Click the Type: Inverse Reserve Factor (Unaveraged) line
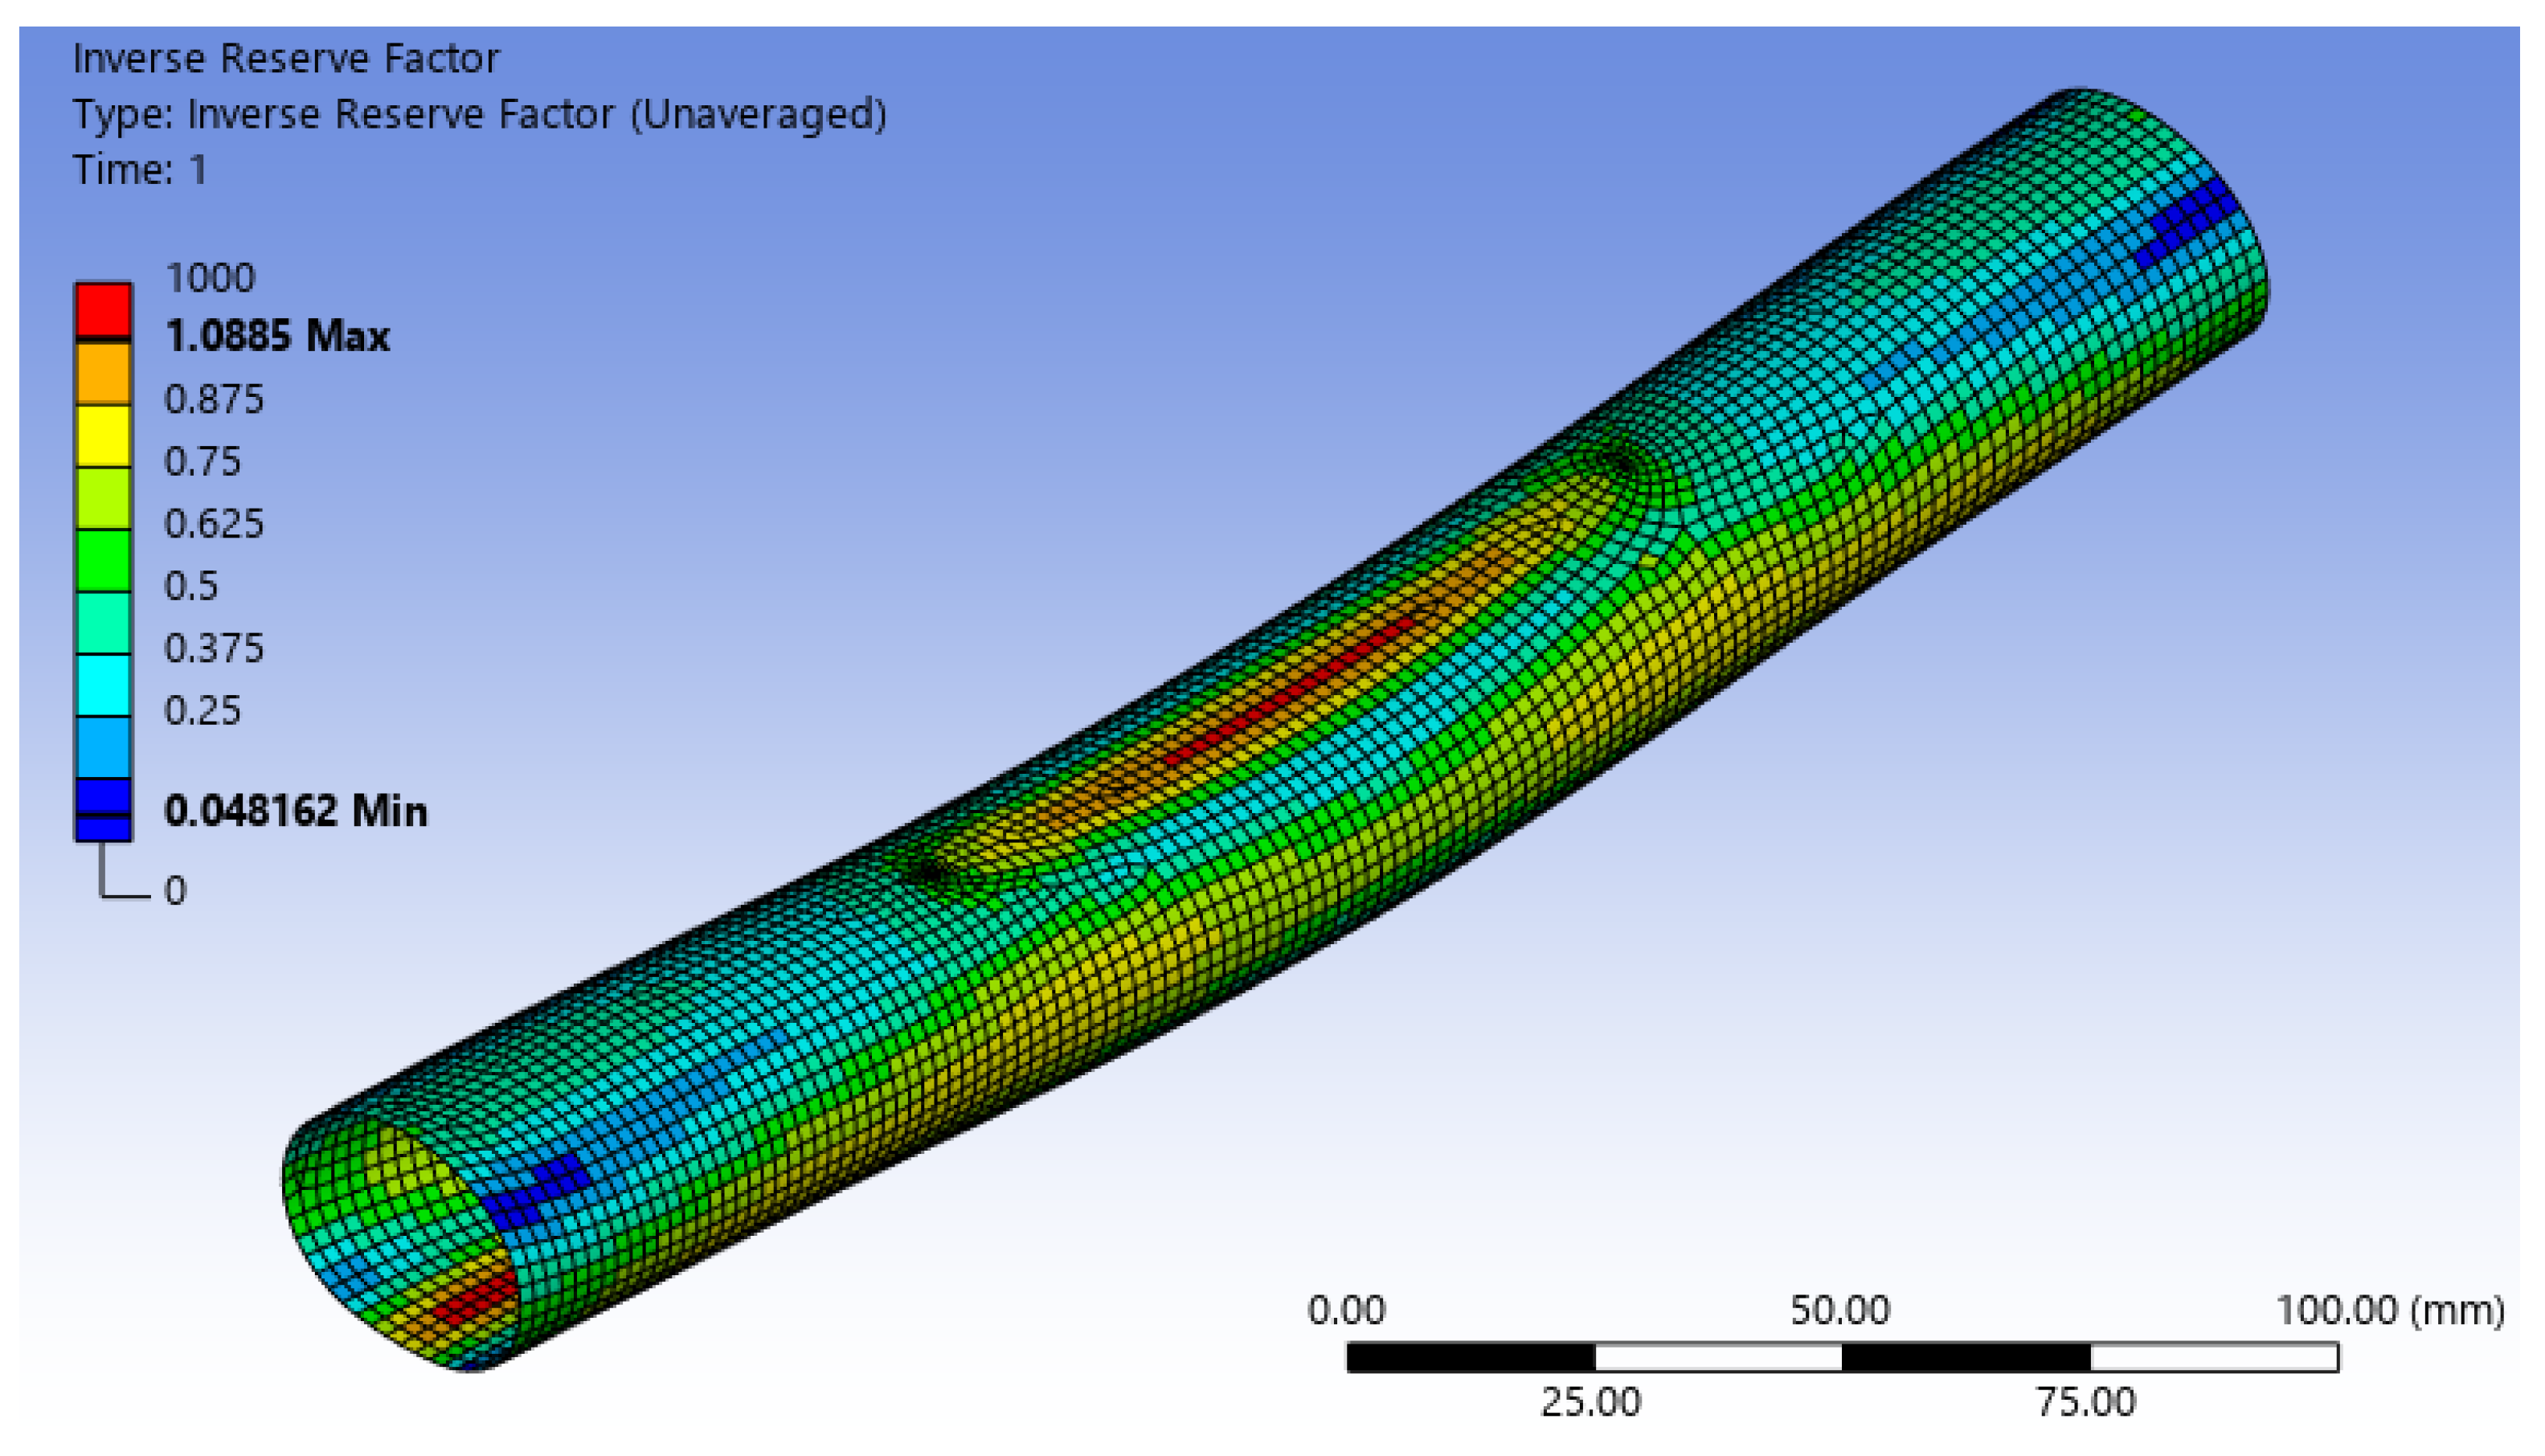 479,114
